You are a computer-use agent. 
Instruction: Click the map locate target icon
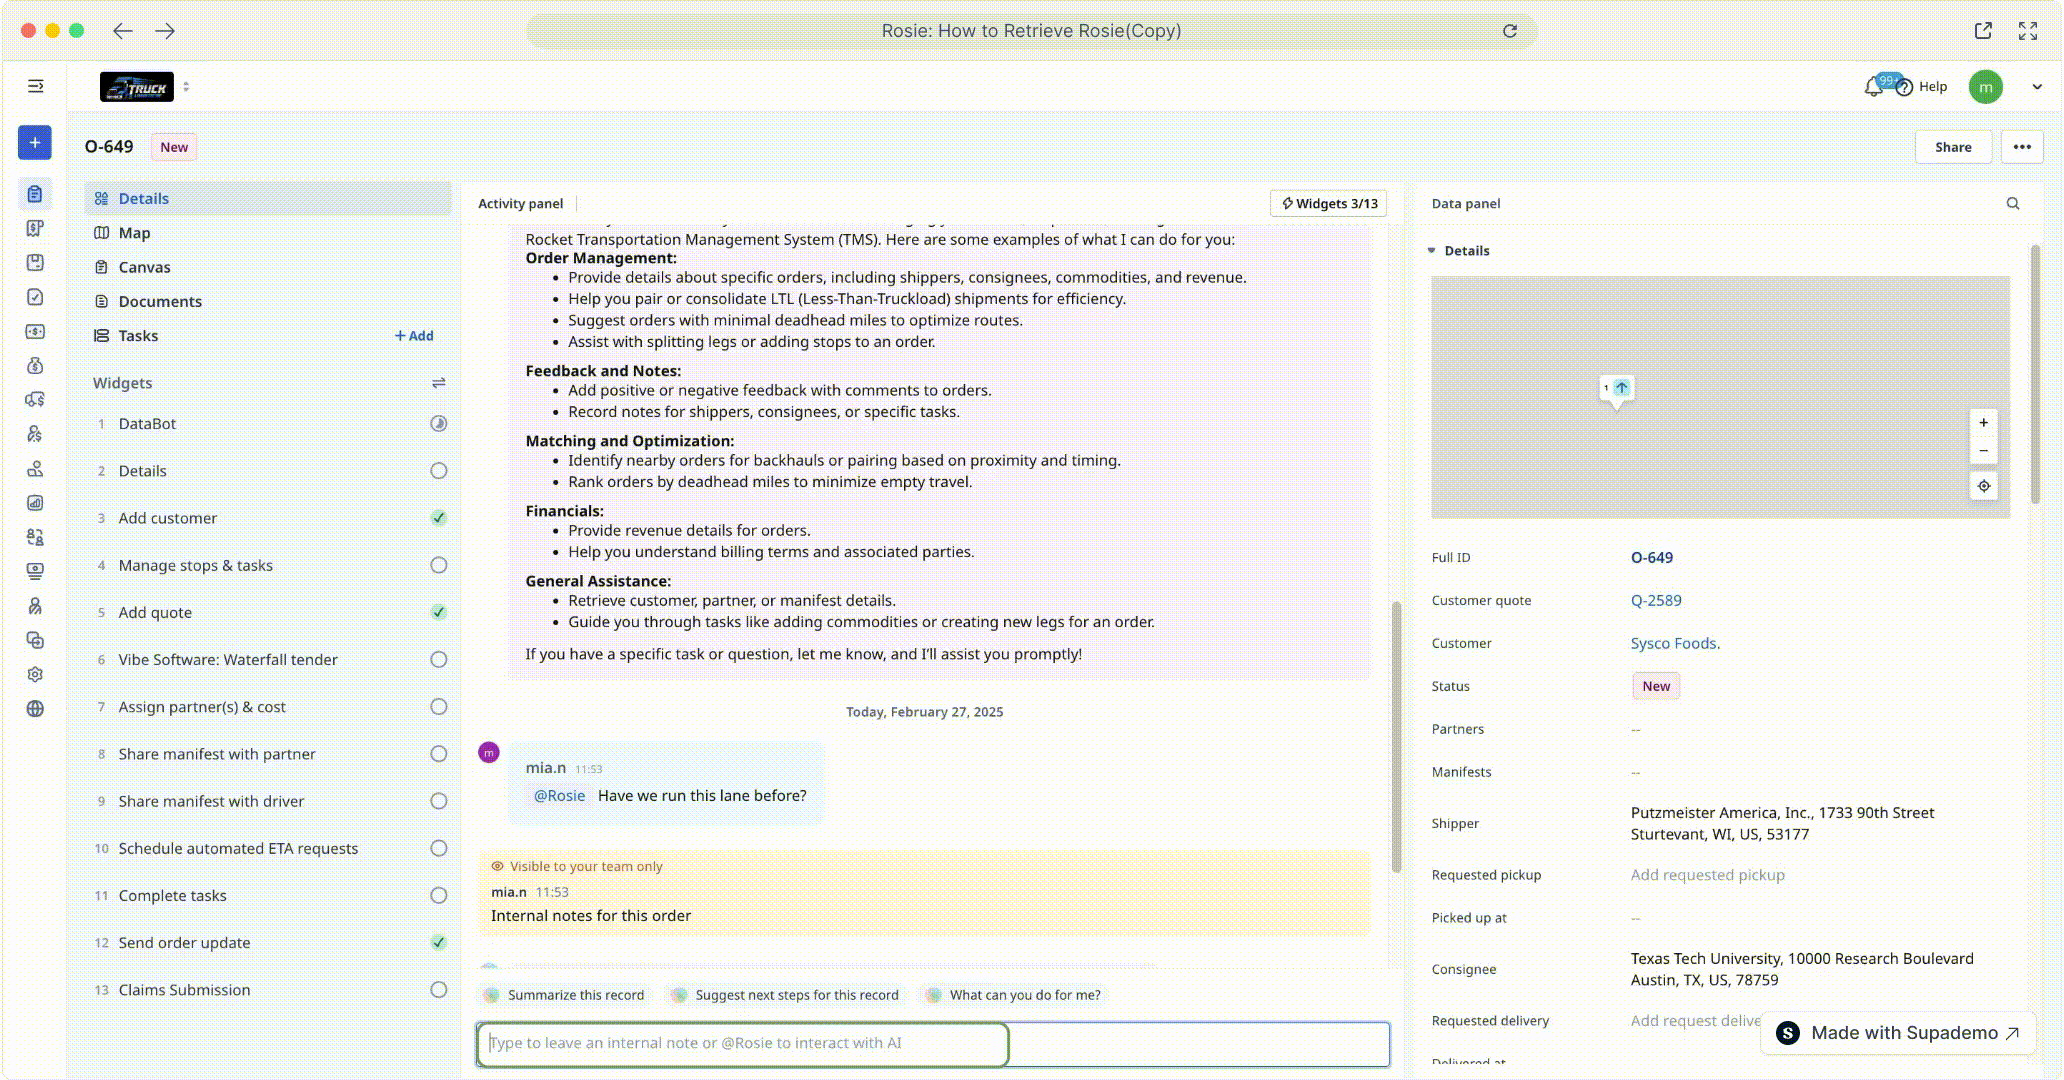coord(1983,486)
